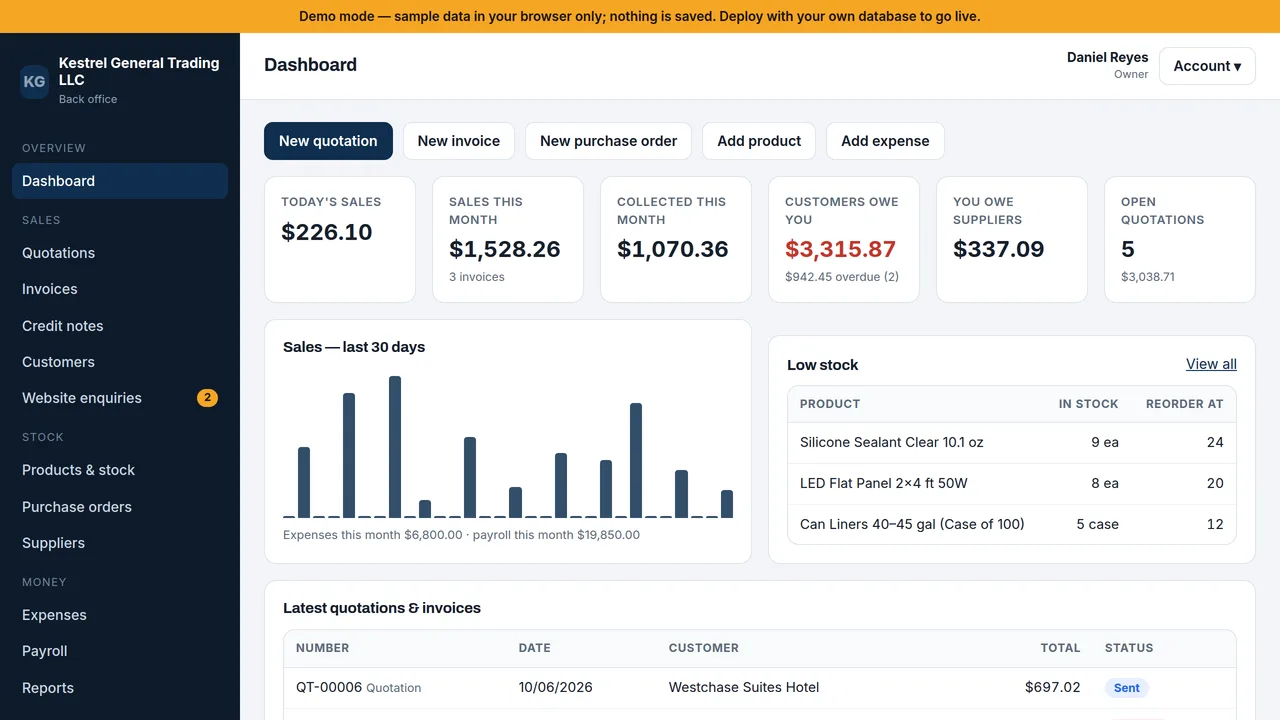
Task: Click the 3 invoices text under monthly sales
Action: 477,277
